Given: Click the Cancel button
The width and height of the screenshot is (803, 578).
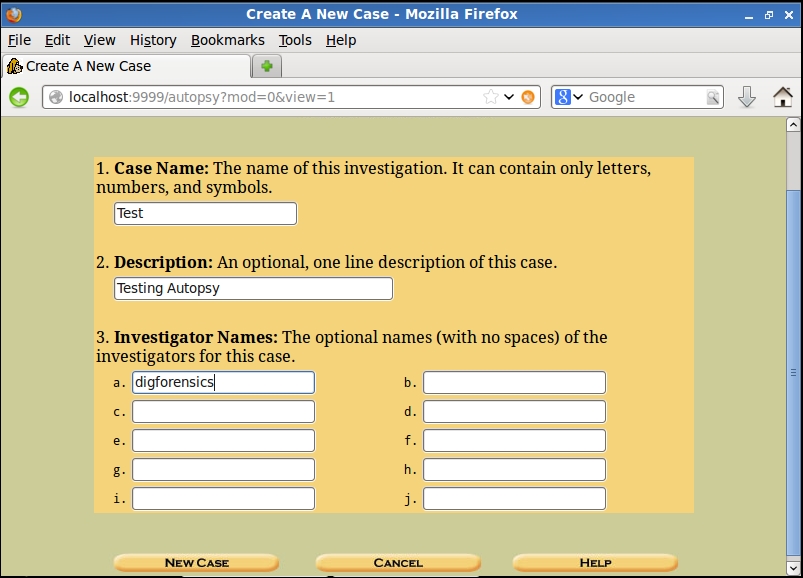Looking at the screenshot, I should [398, 563].
